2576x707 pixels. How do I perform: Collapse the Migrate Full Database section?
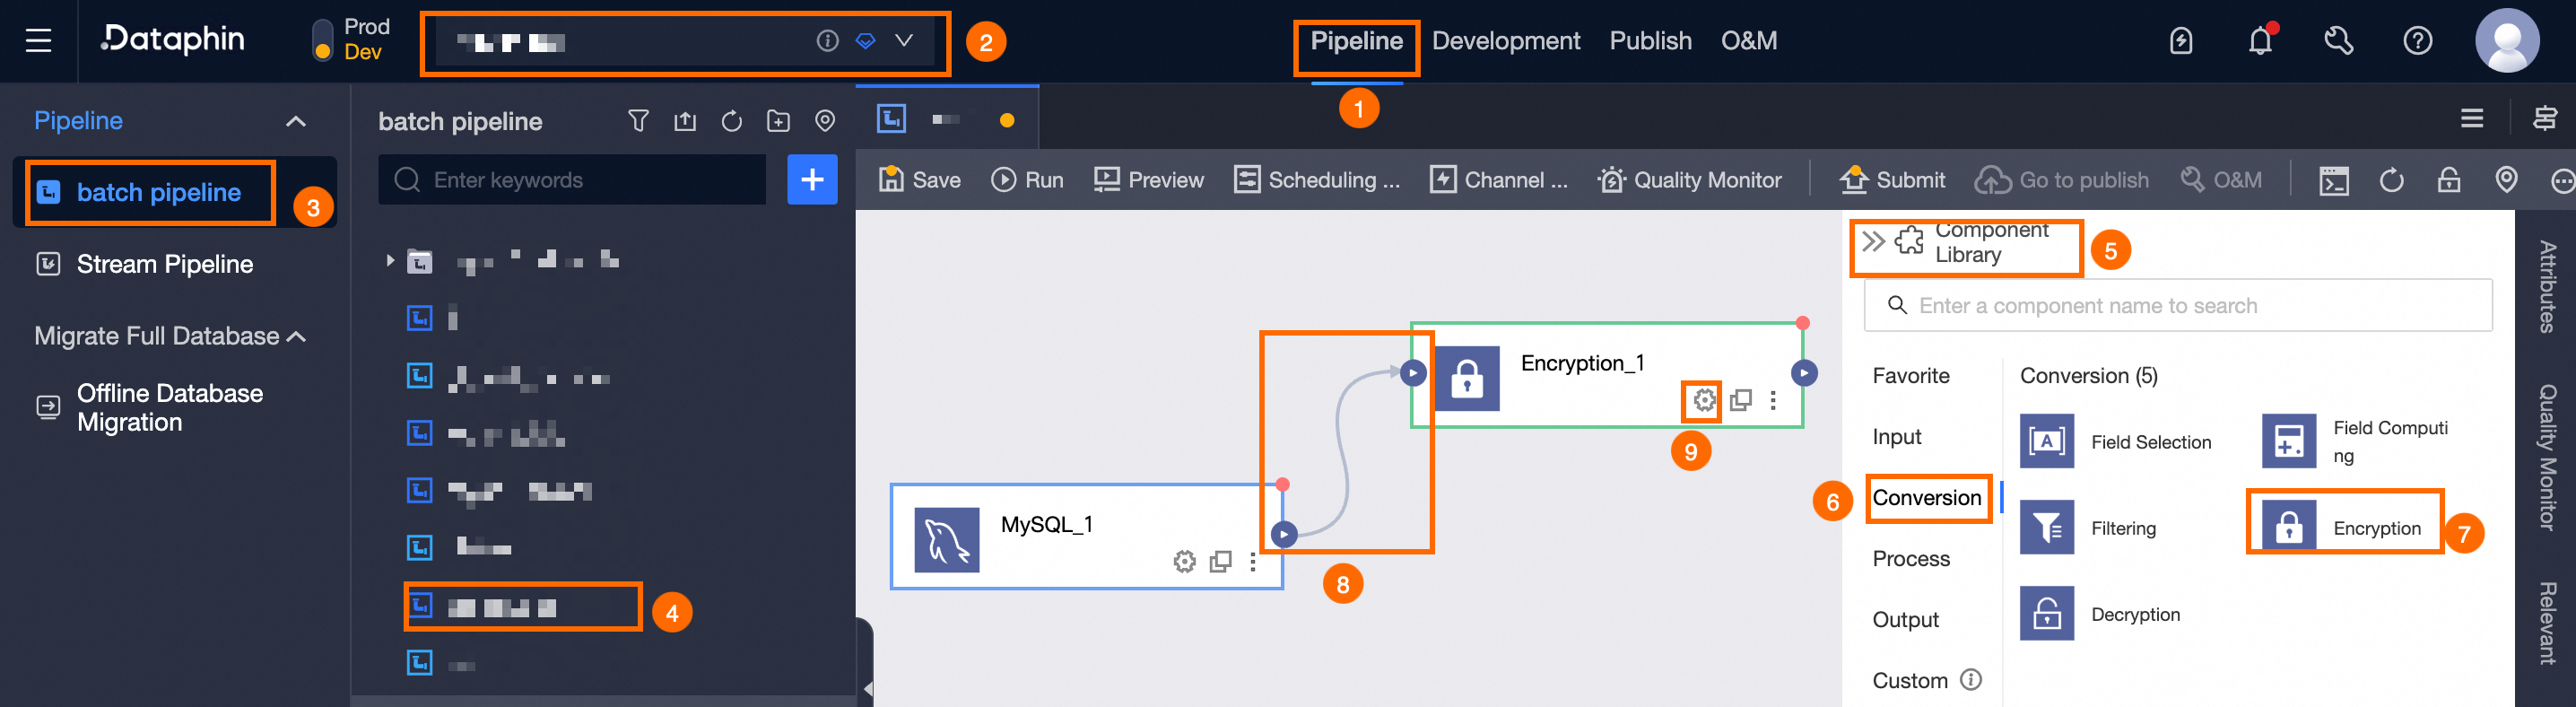tap(296, 337)
